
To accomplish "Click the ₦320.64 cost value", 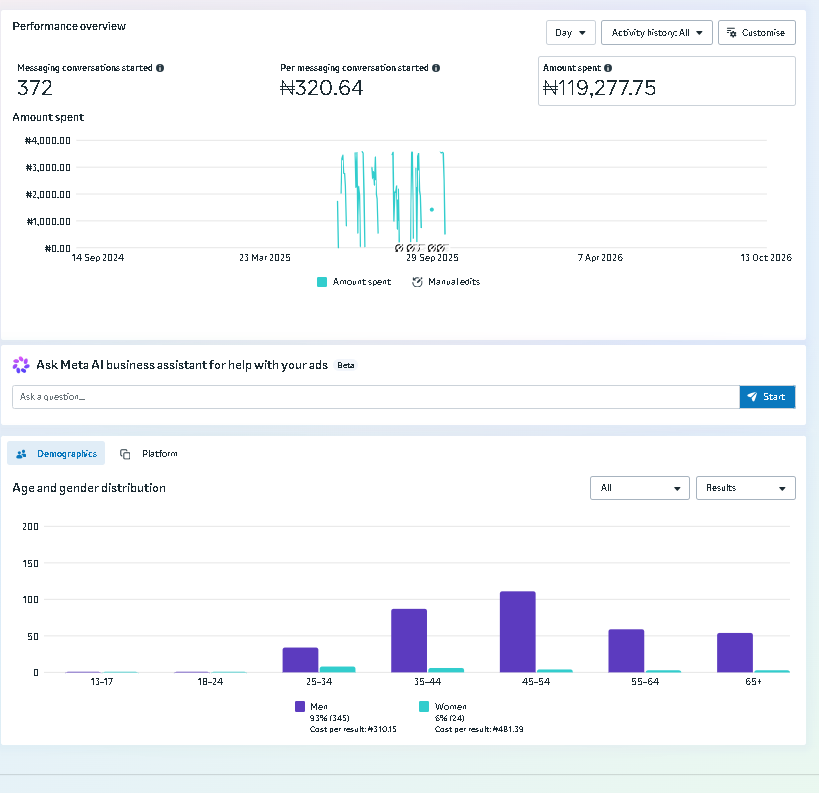I will [x=321, y=88].
